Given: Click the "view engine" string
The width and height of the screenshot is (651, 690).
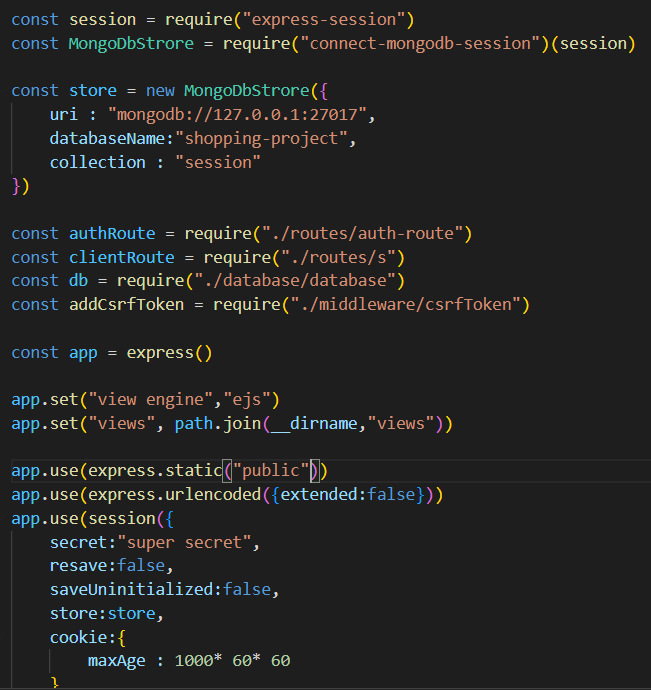Looking at the screenshot, I should coord(151,400).
